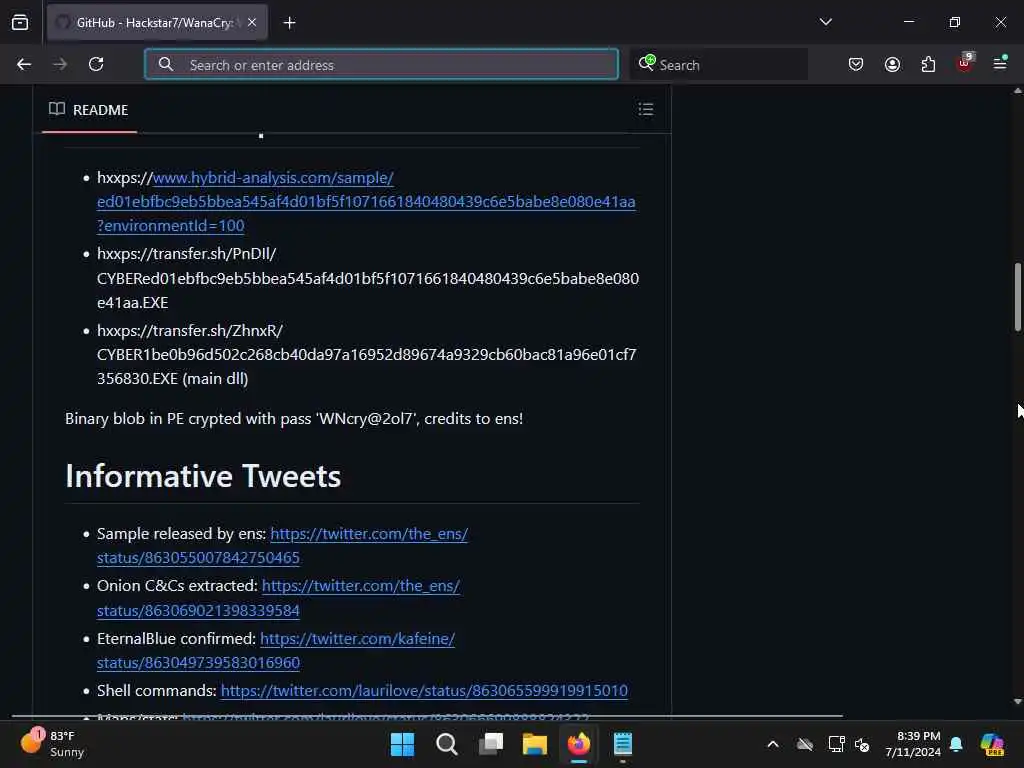Open Save to Pocket icon
Screen dimensions: 1024x768
856,64
